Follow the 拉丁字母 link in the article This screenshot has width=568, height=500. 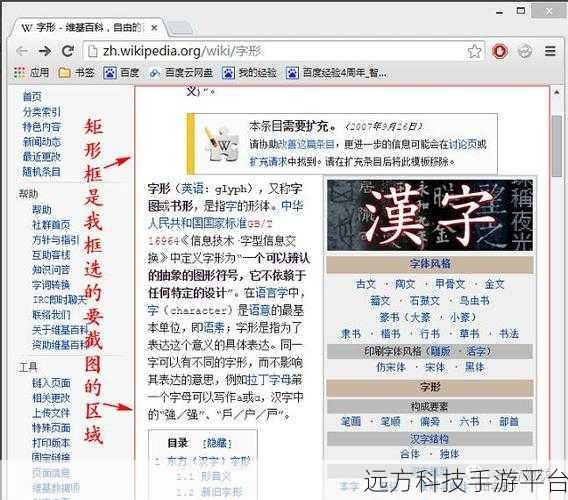click(269, 380)
